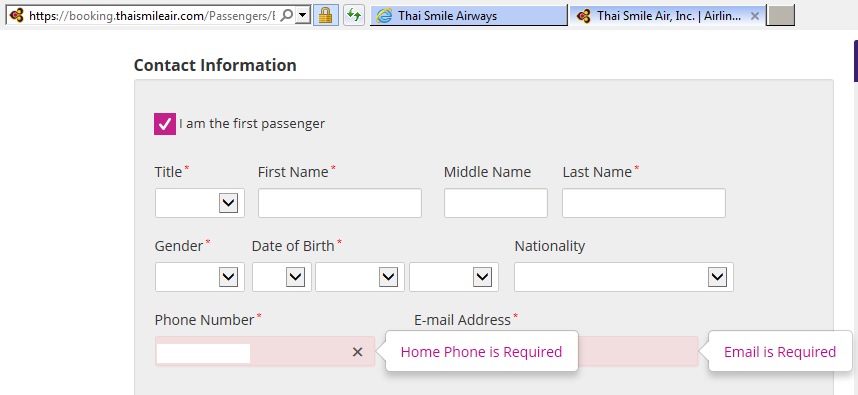Open the Date of Birth year dropdown

coord(454,277)
